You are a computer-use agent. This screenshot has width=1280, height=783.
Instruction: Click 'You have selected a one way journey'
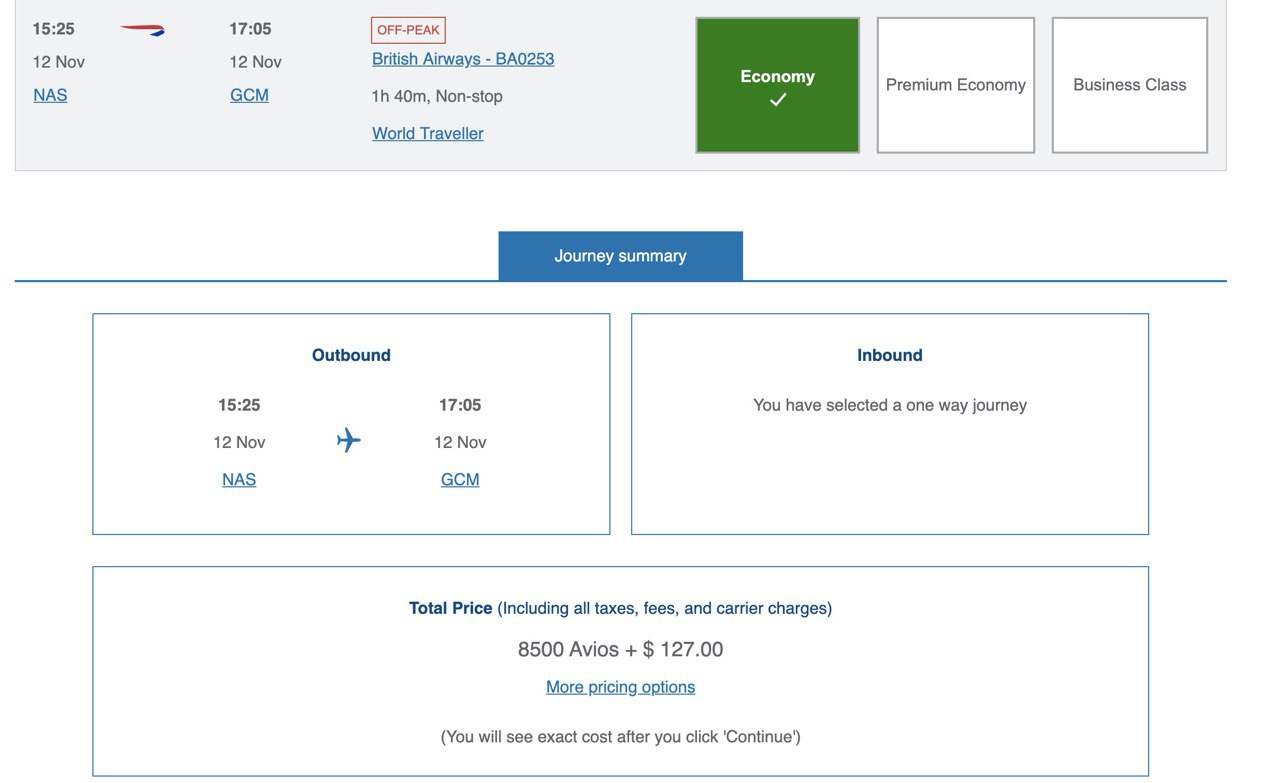pyautogui.click(x=890, y=405)
